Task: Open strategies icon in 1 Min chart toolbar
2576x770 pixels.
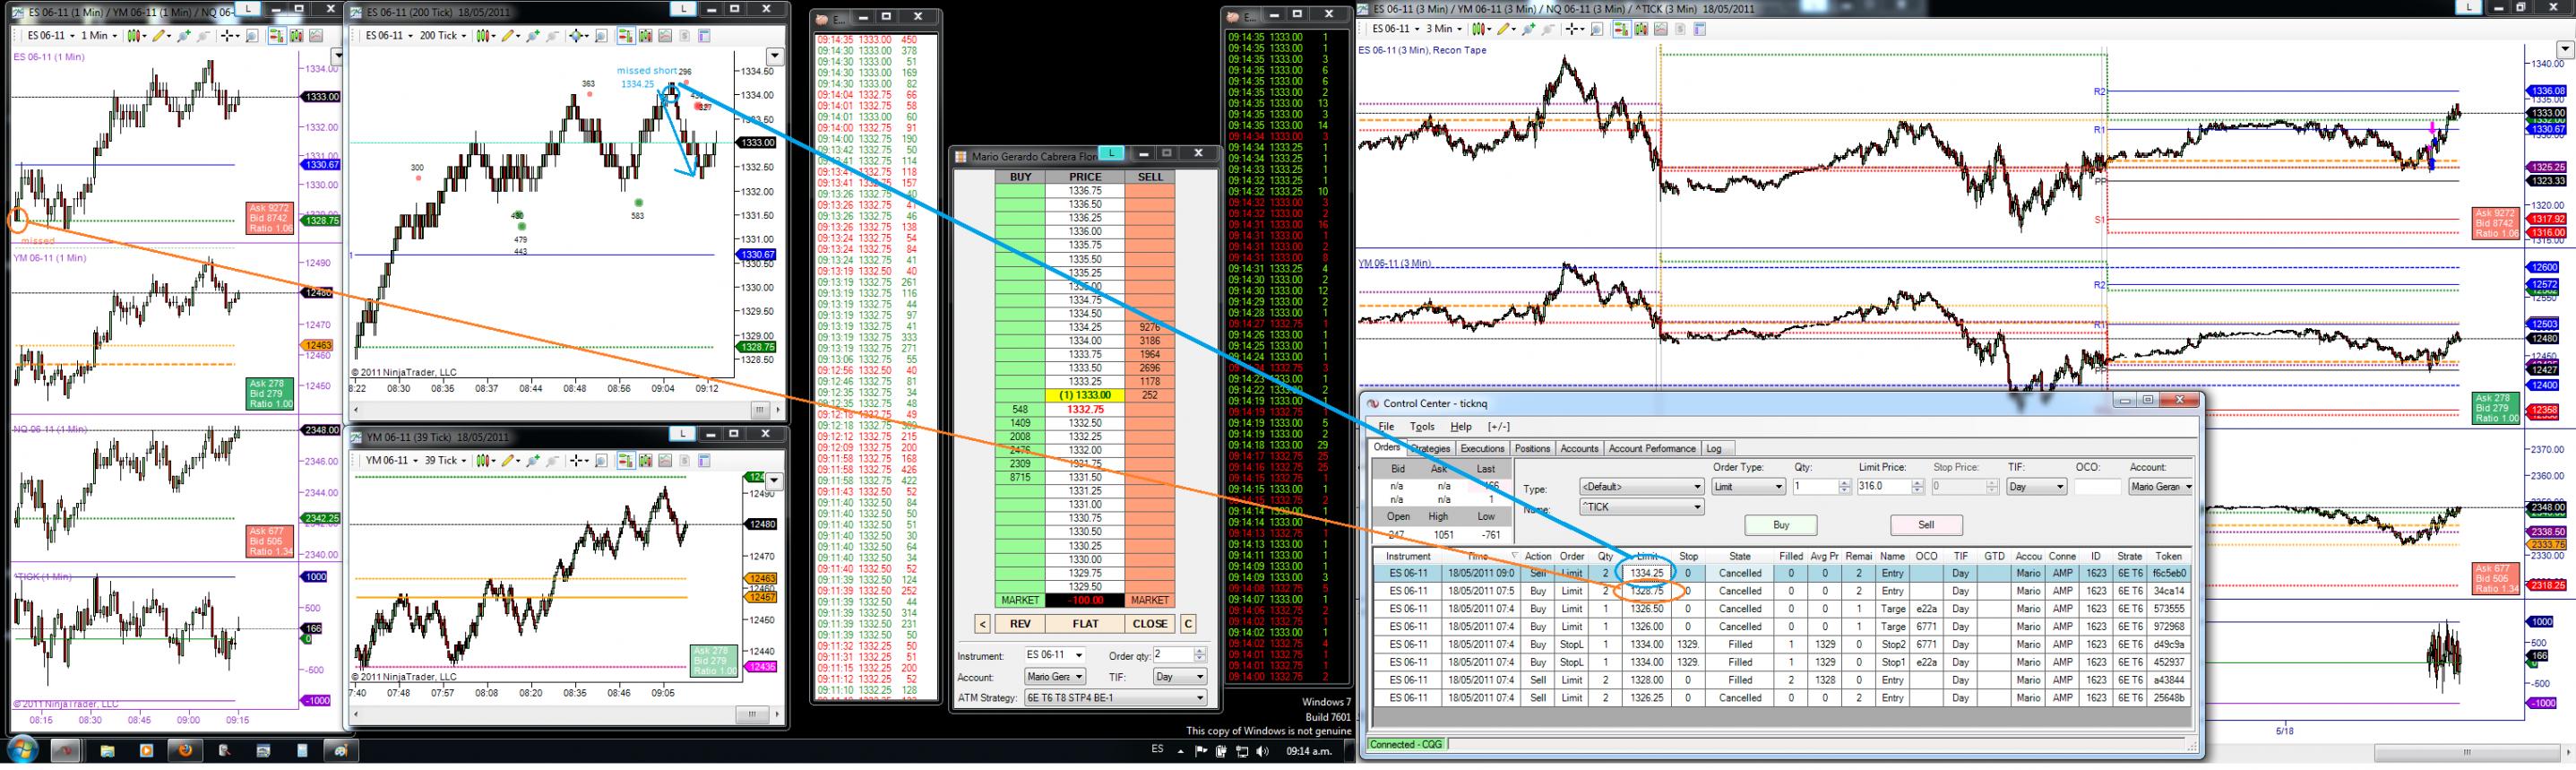Action: 316,35
